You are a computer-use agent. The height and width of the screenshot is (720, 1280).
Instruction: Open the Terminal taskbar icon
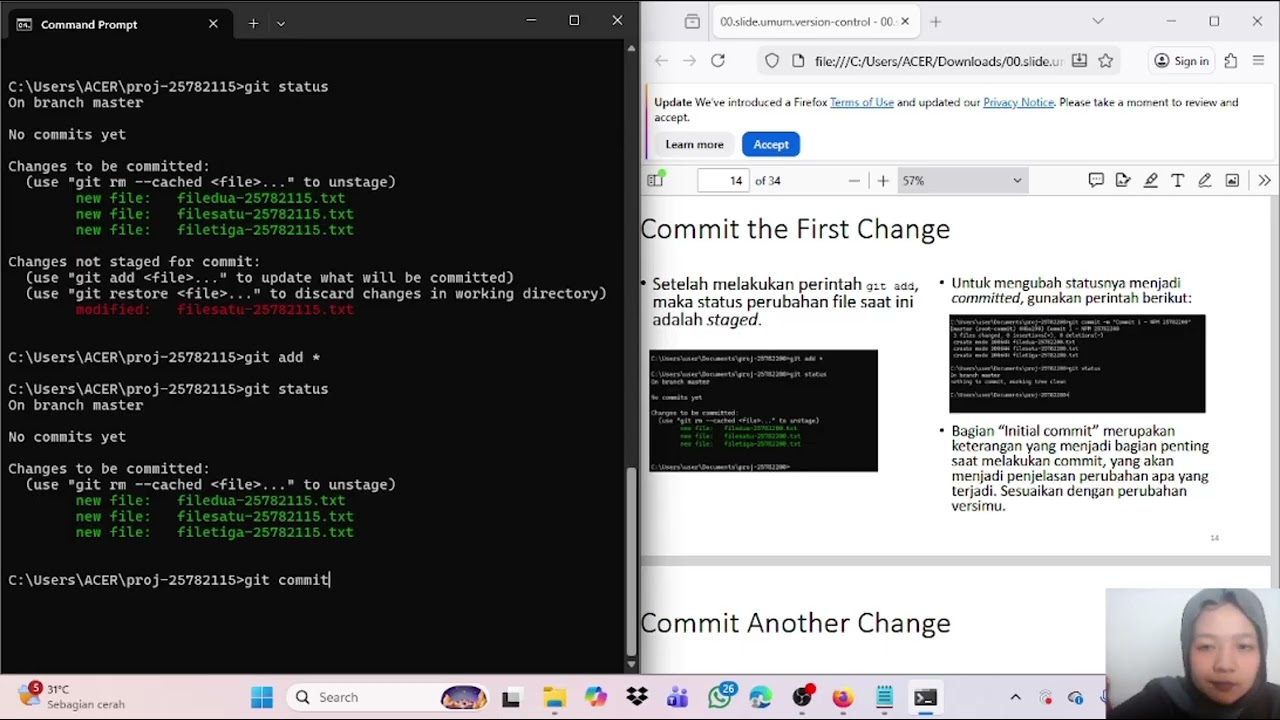click(x=925, y=697)
